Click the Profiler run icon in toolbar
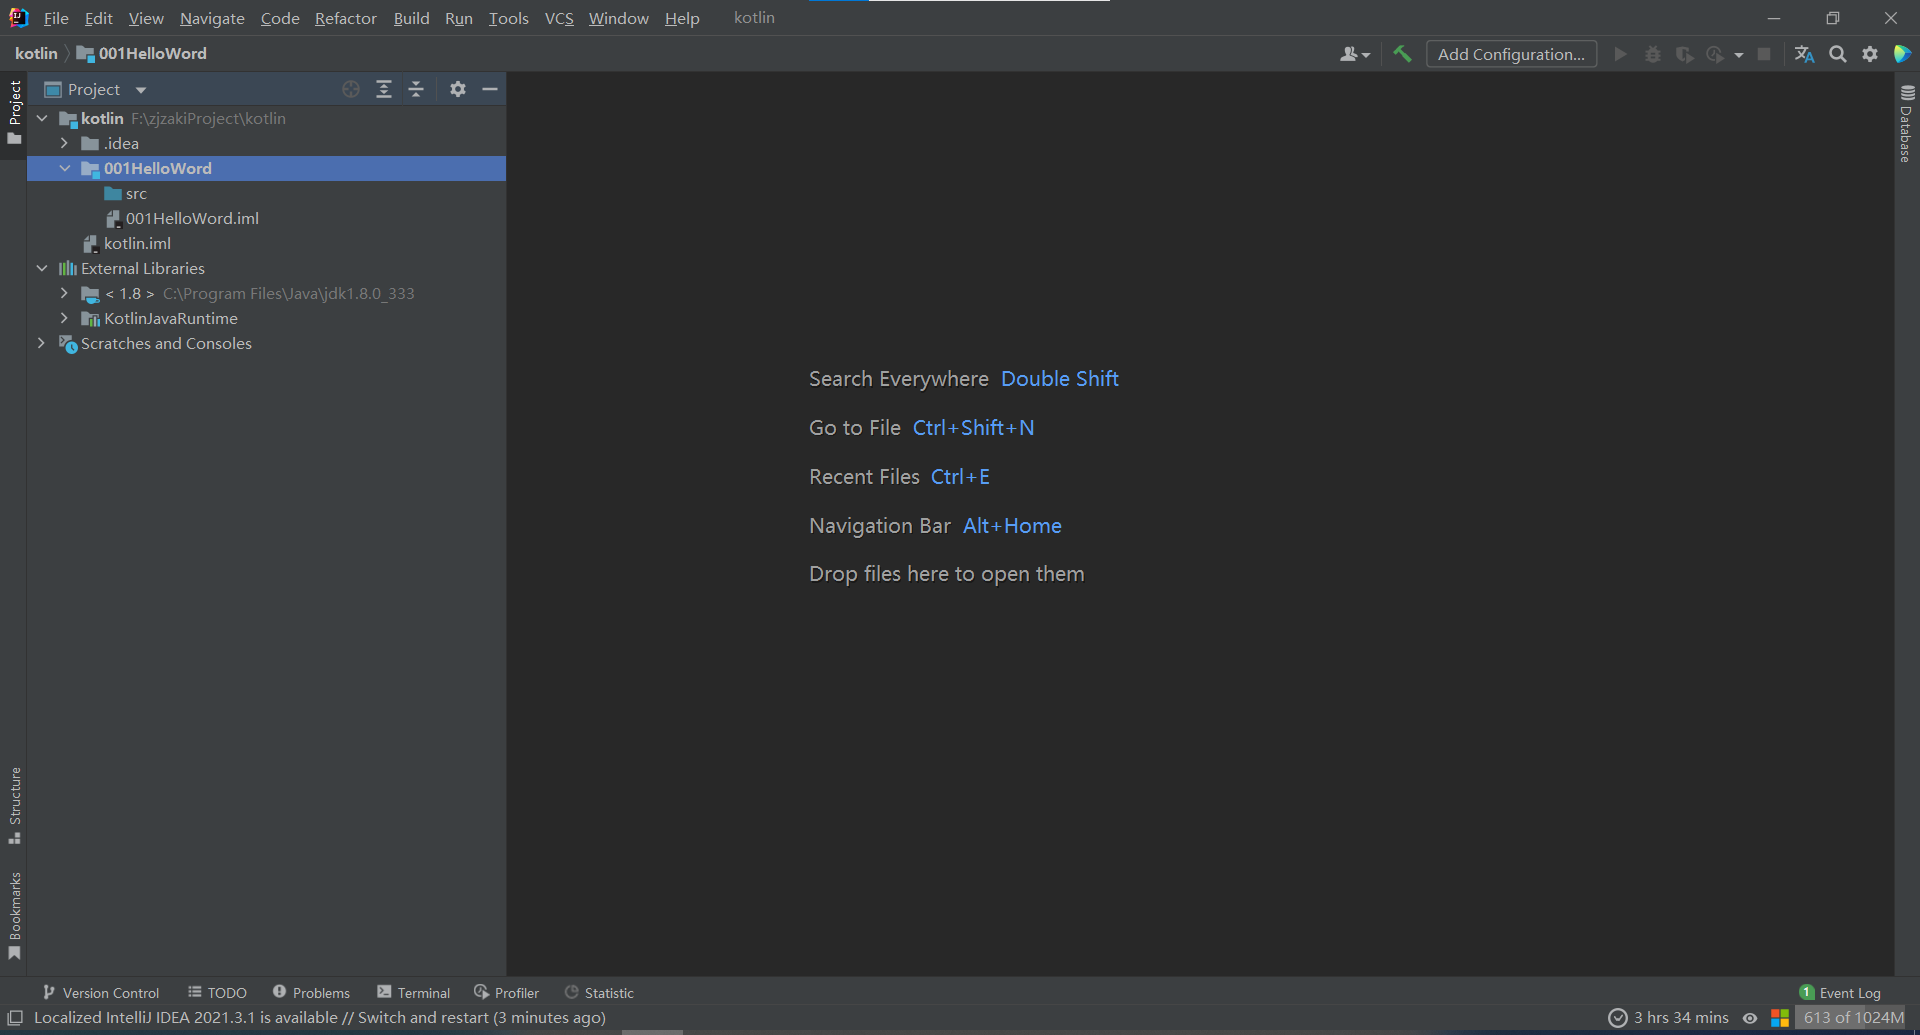 tap(1715, 54)
